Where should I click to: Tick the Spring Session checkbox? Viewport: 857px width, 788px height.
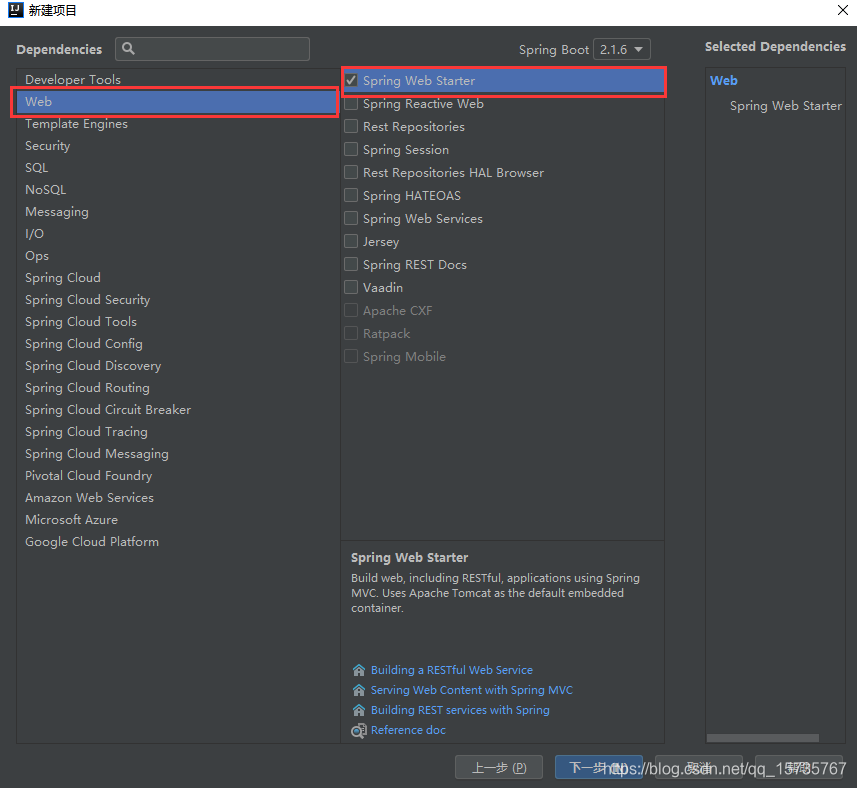pos(351,149)
